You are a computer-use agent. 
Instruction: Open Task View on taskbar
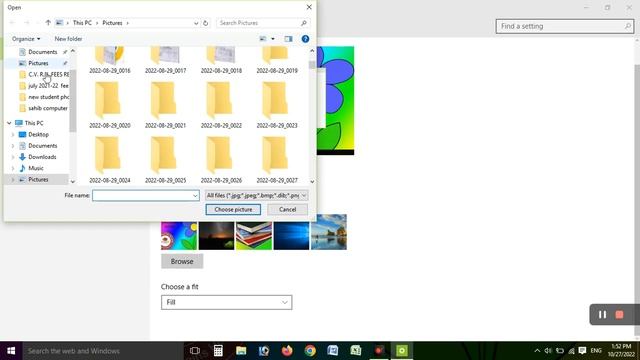click(x=195, y=351)
